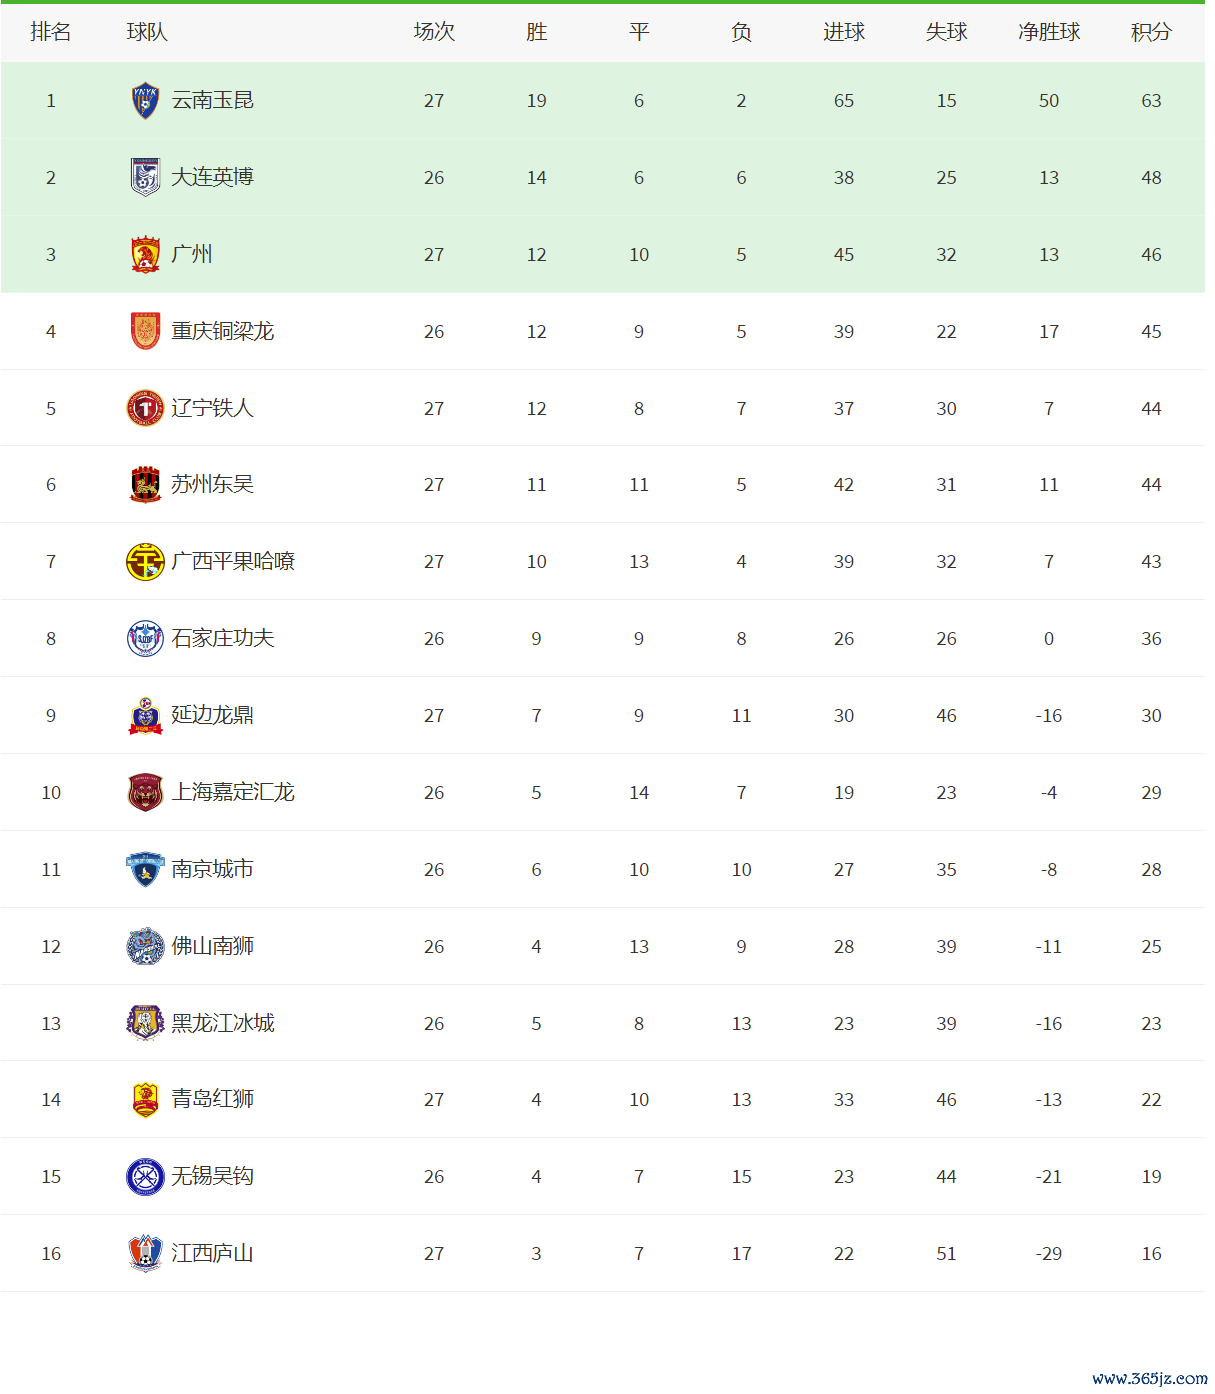
Task: Click the 江西庐山 team badge
Action: tap(145, 1253)
